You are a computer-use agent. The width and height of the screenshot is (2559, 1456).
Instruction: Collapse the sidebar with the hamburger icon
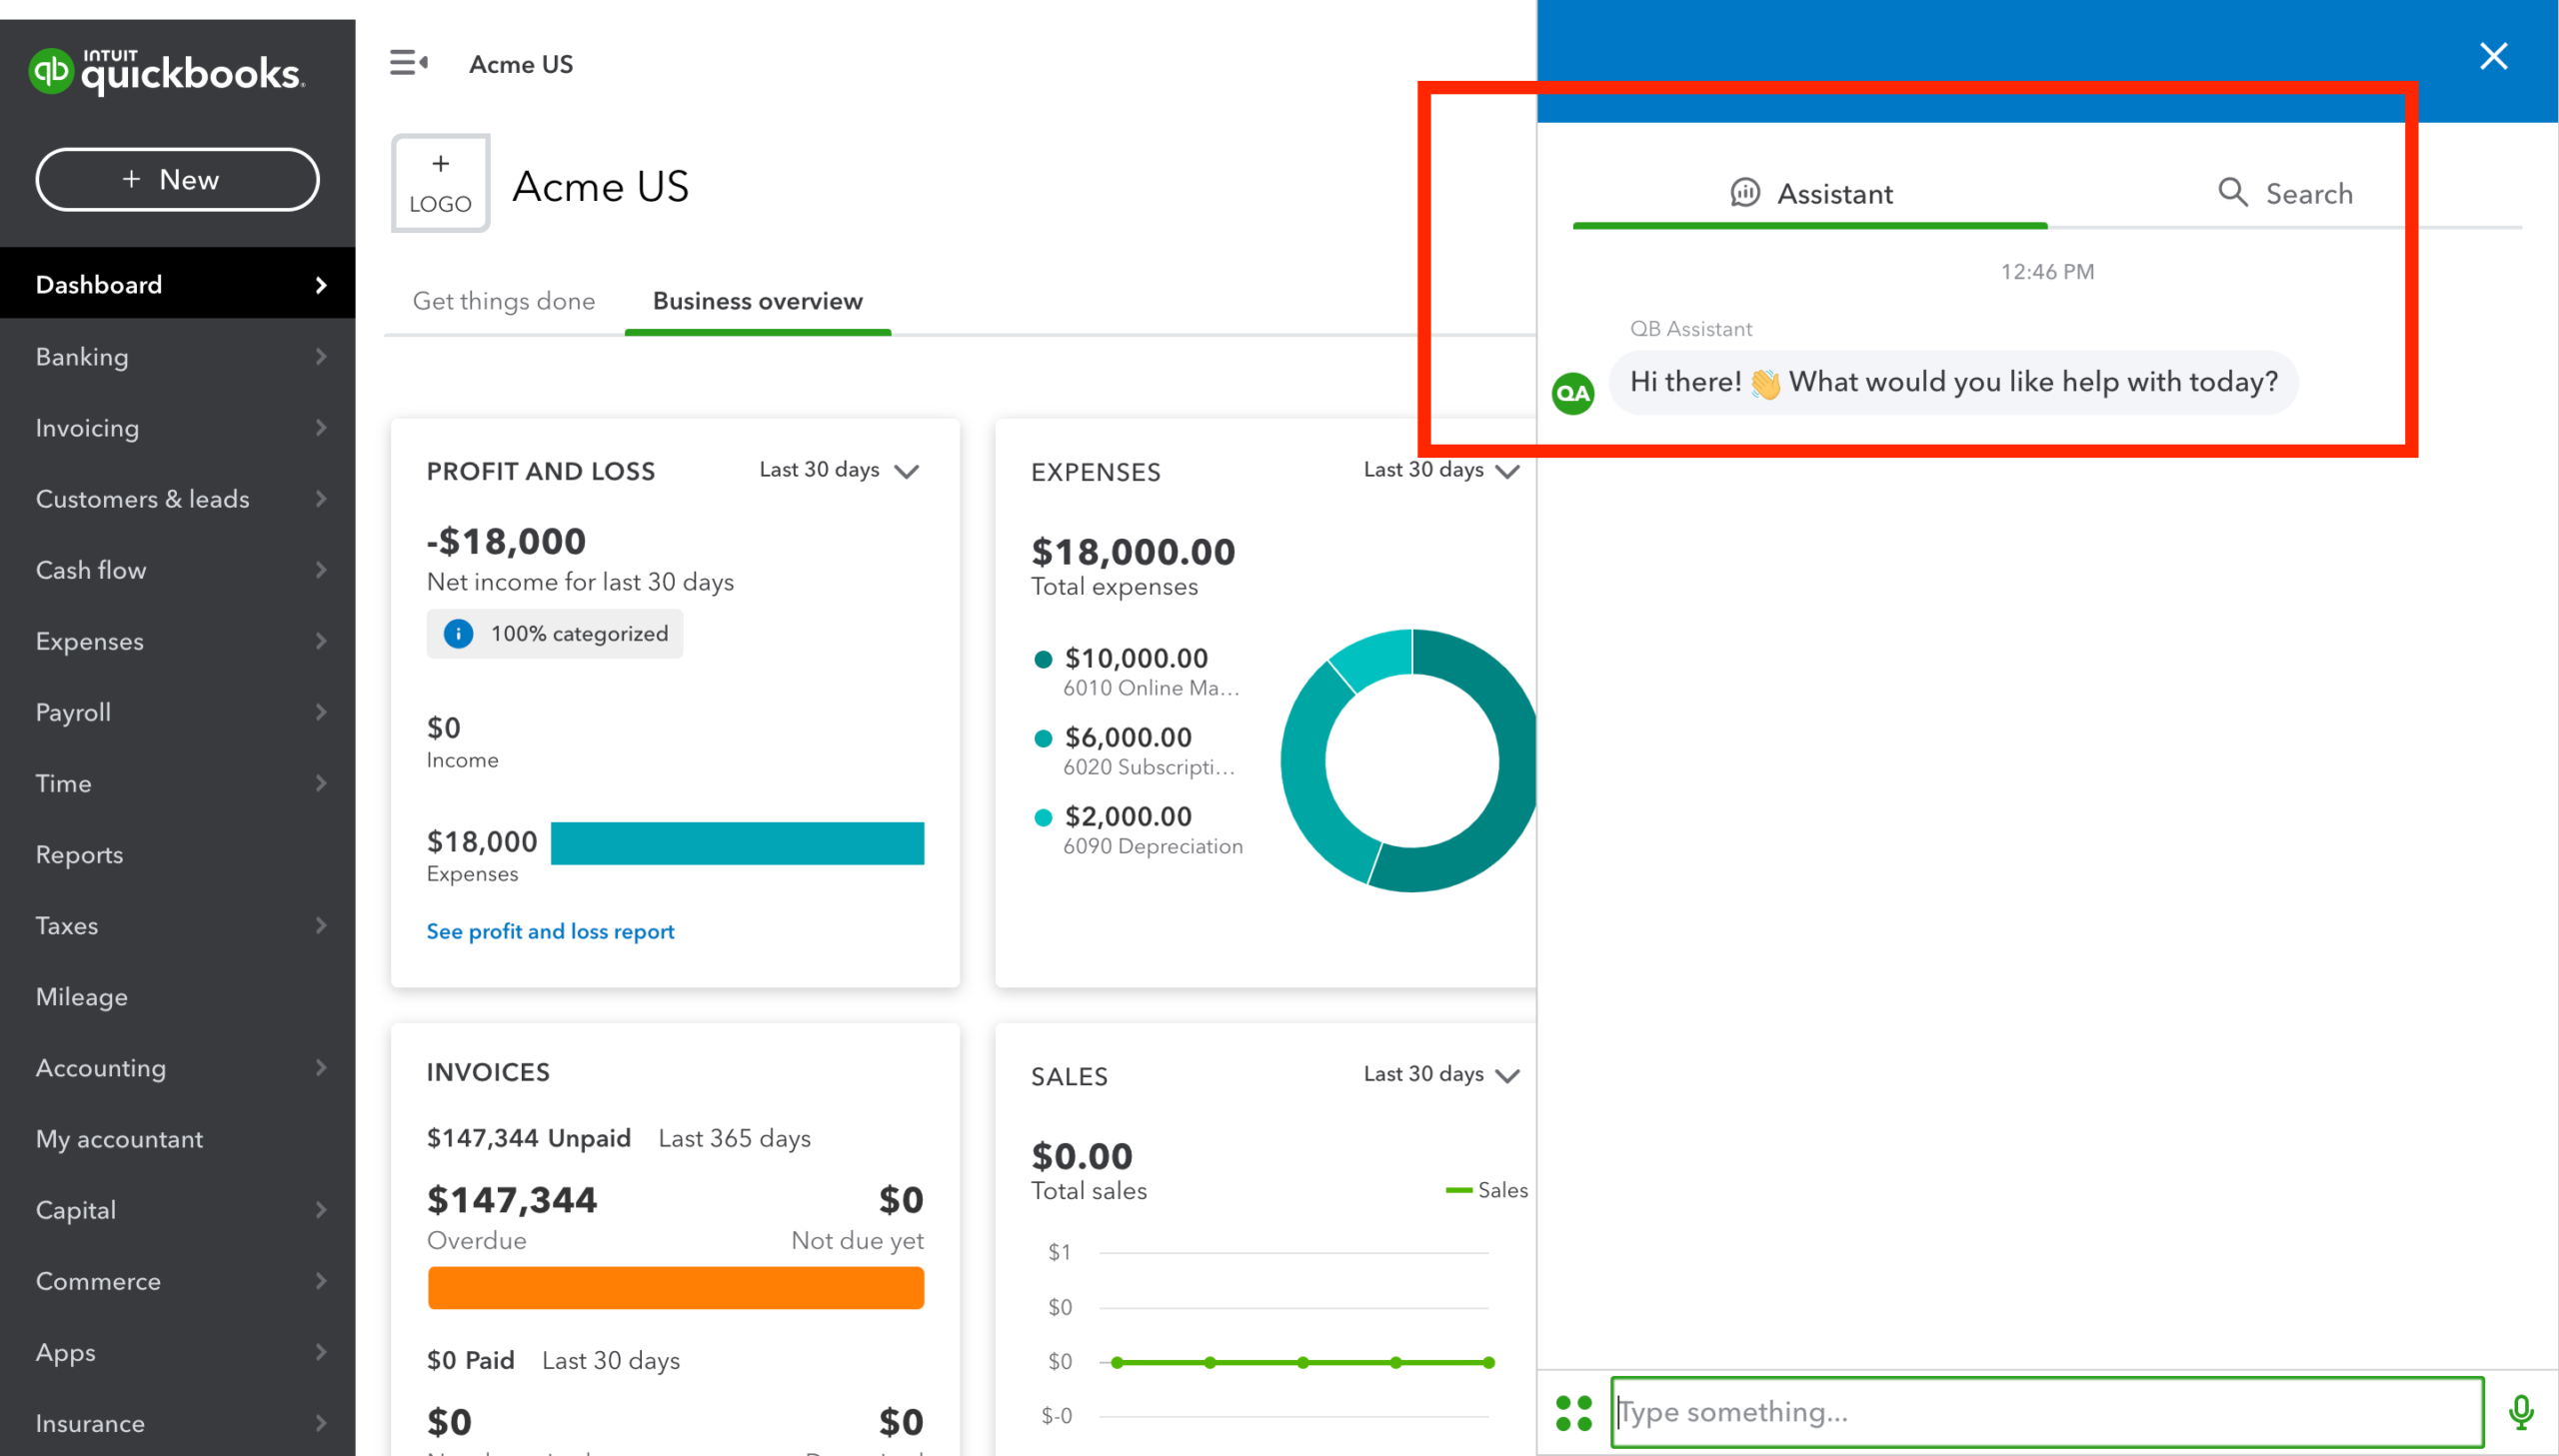pyautogui.click(x=408, y=63)
